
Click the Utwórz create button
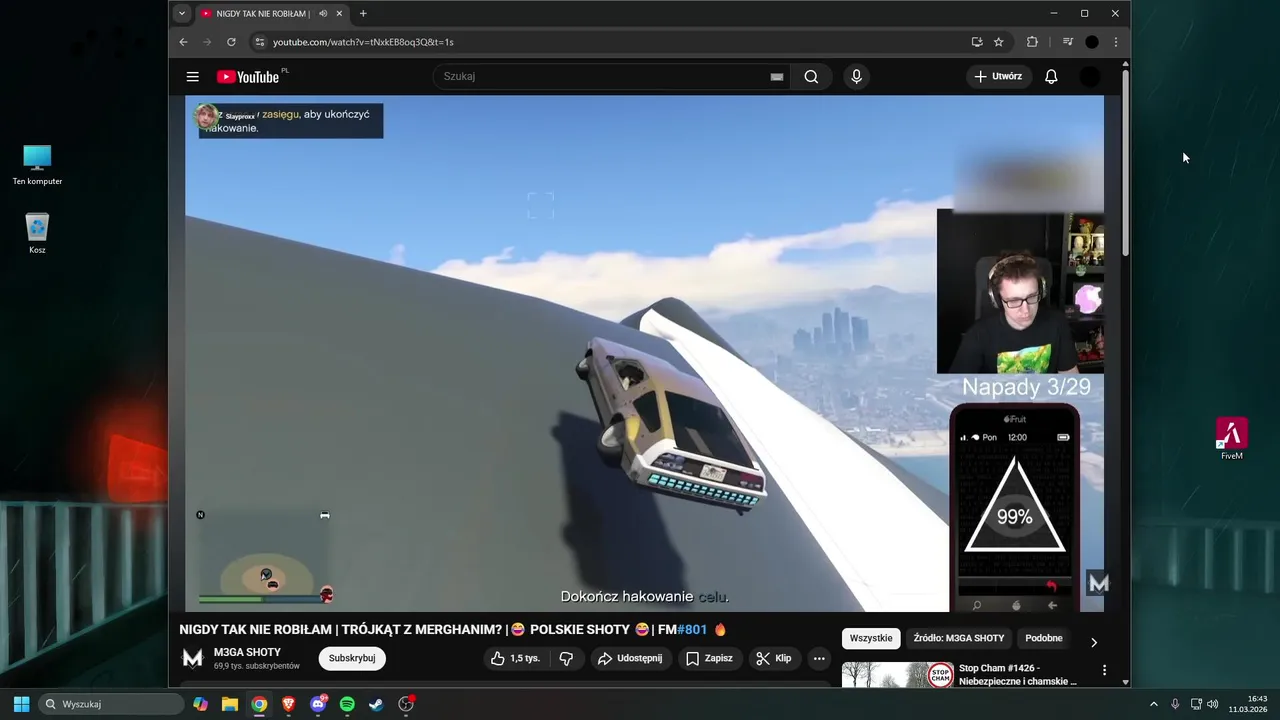[998, 77]
